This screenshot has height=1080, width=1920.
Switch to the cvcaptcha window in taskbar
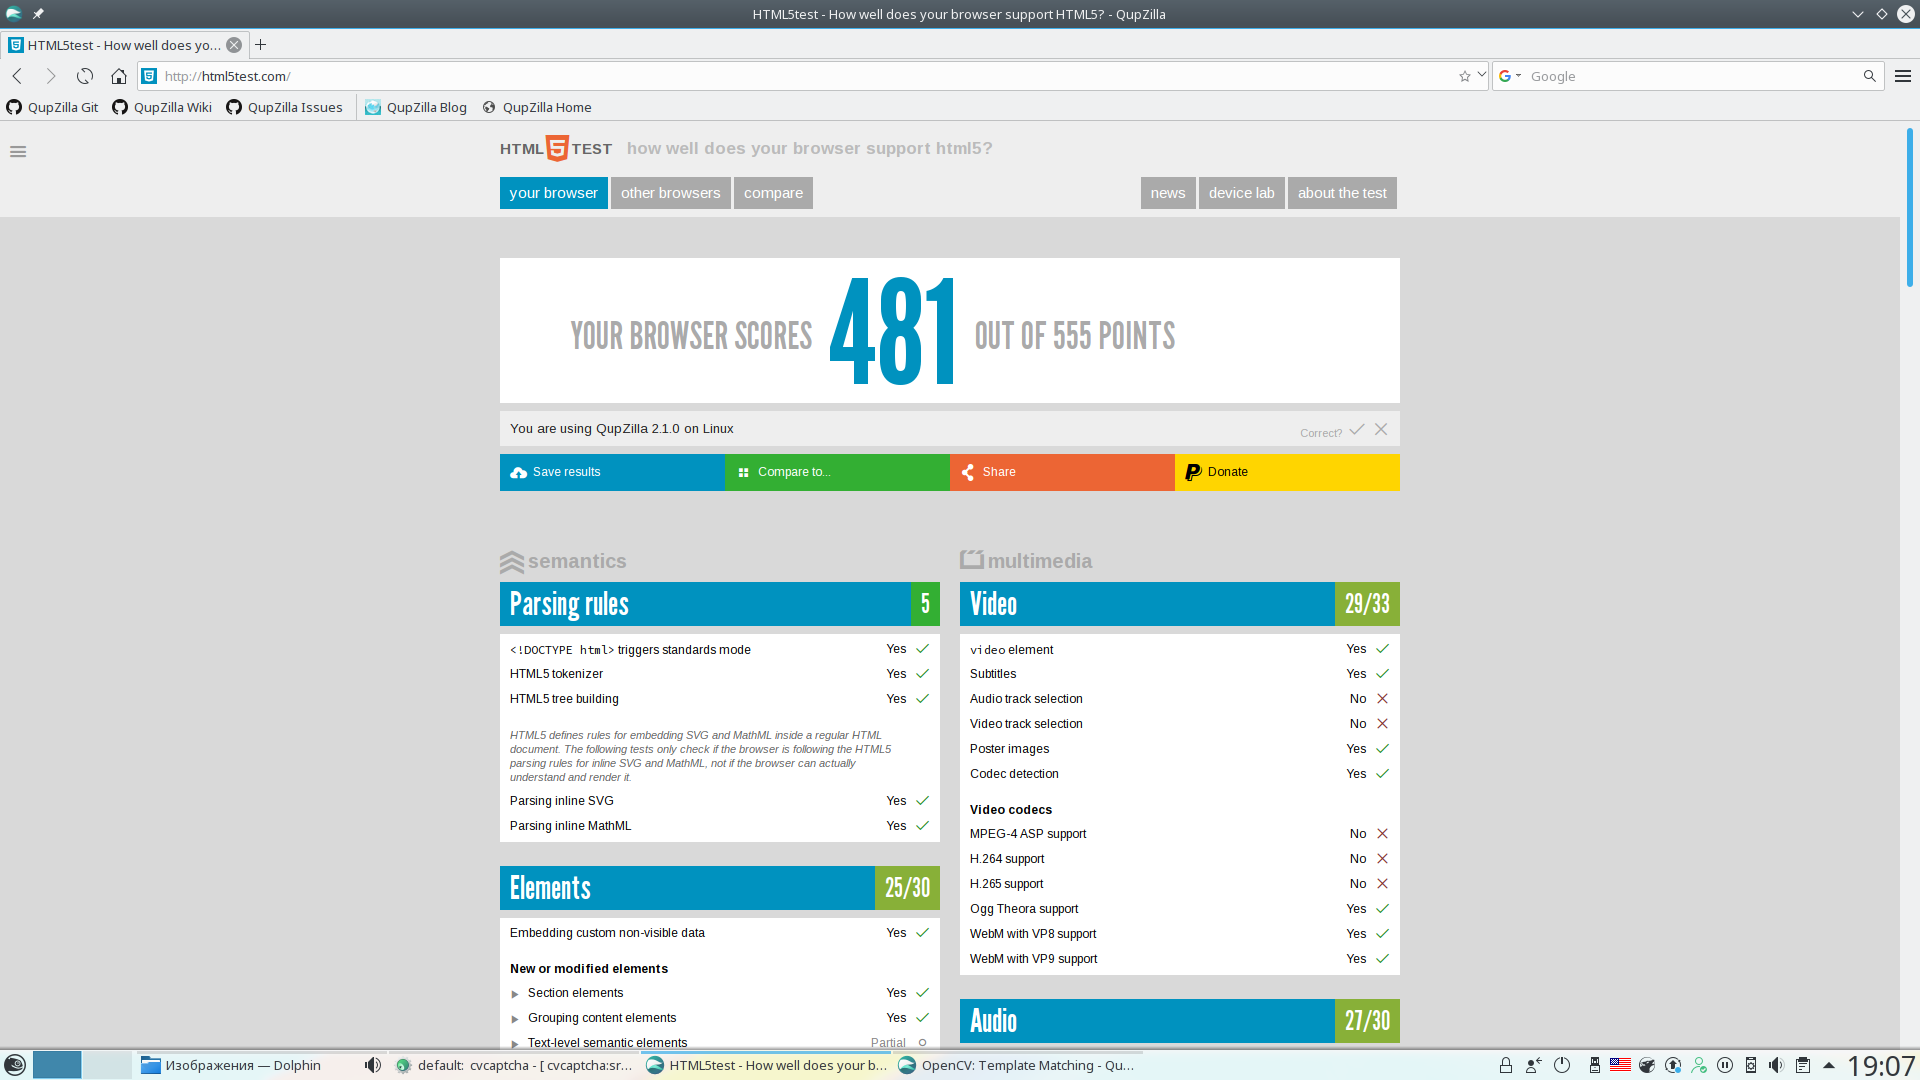(514, 1065)
